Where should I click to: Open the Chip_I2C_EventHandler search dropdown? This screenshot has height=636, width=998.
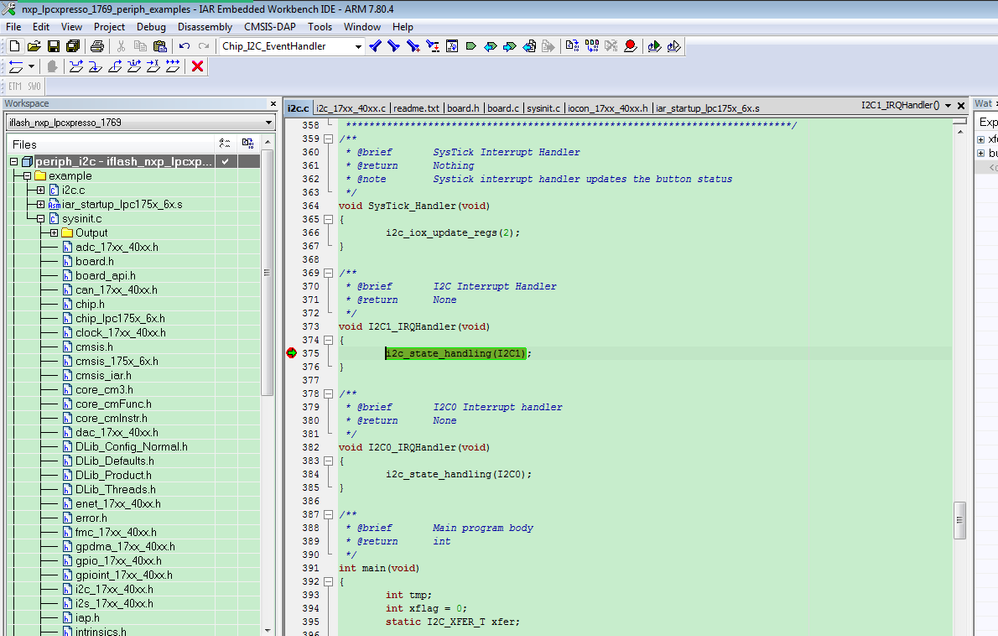pyautogui.click(x=358, y=46)
